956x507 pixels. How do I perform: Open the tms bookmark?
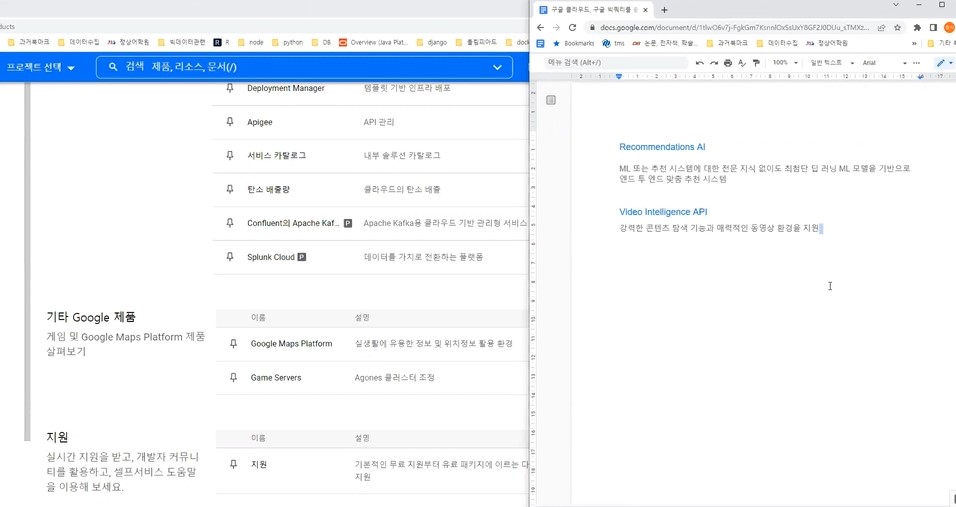[613, 43]
